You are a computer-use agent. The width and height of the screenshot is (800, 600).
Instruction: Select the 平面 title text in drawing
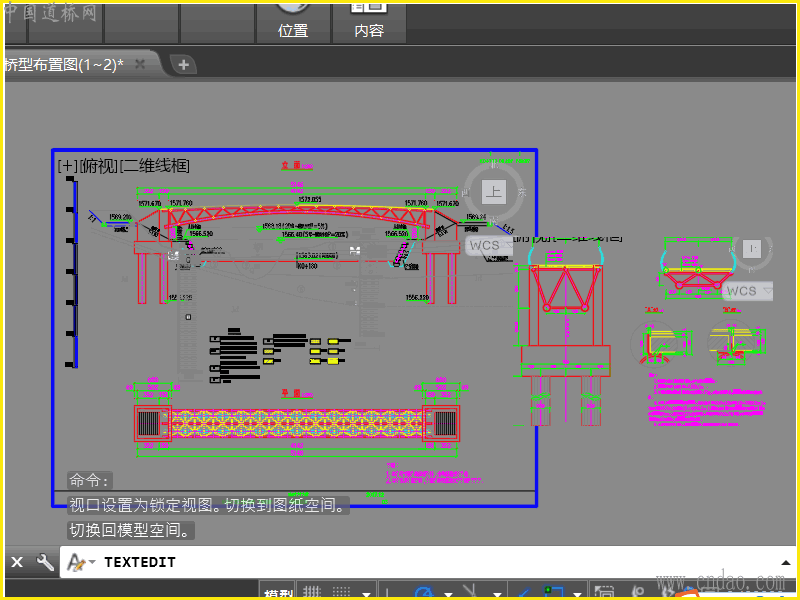(x=291, y=393)
